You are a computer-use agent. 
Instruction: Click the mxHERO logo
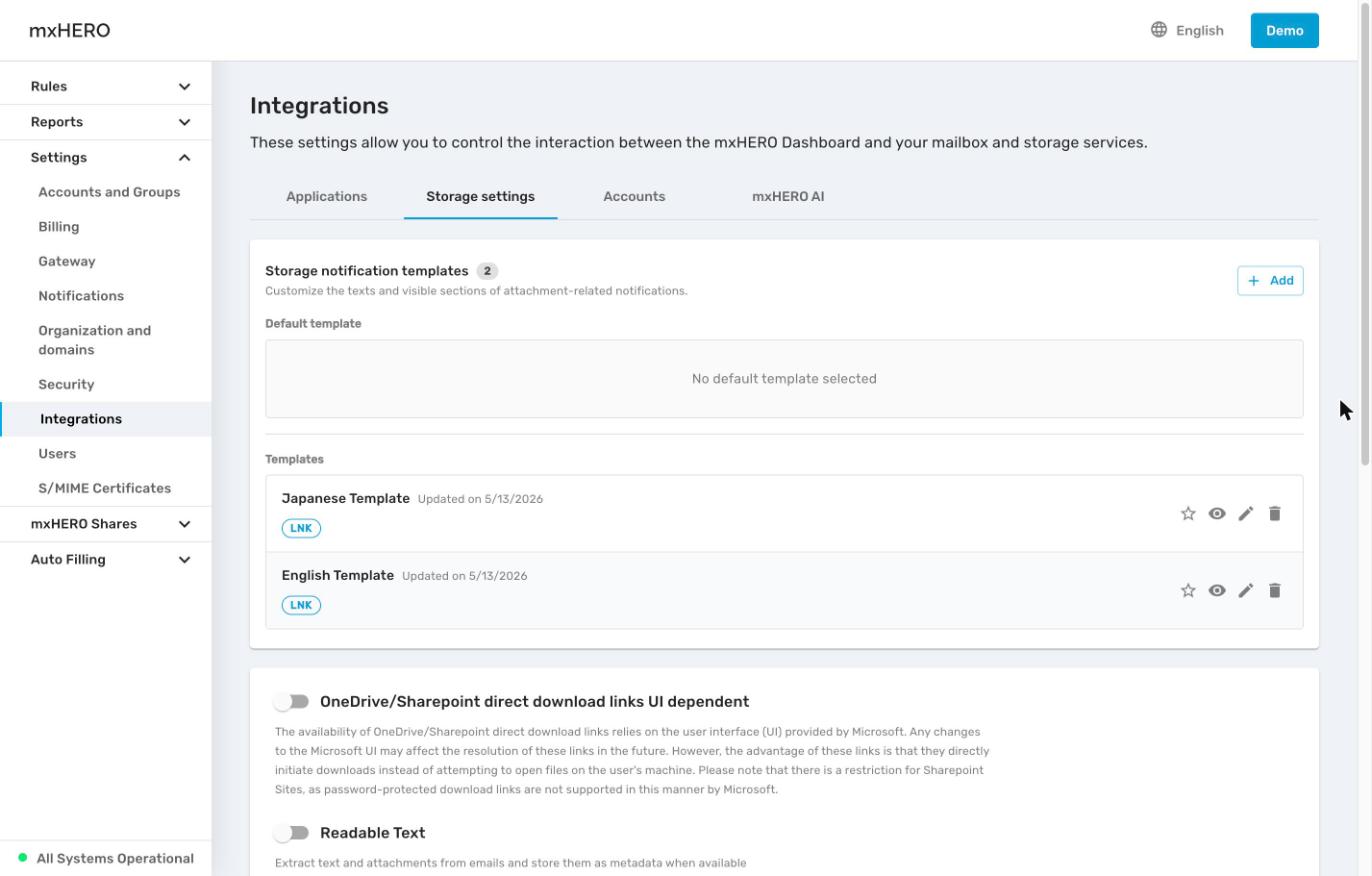click(70, 30)
